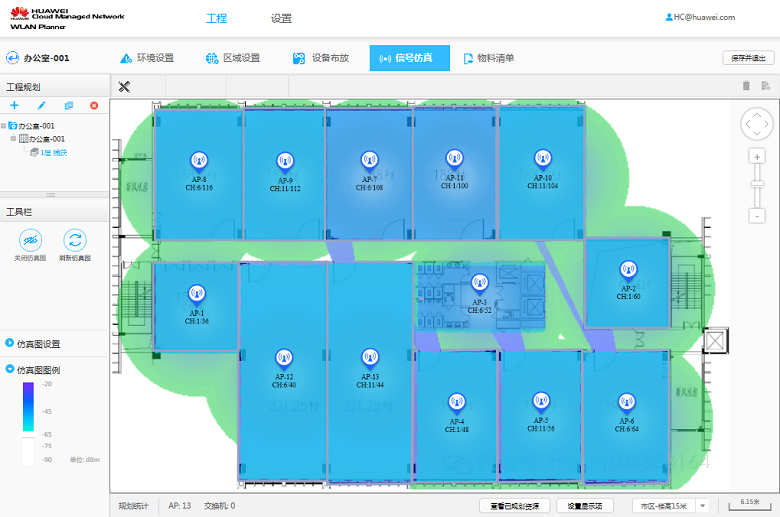Select the AP-13 access point icon

(x=370, y=358)
